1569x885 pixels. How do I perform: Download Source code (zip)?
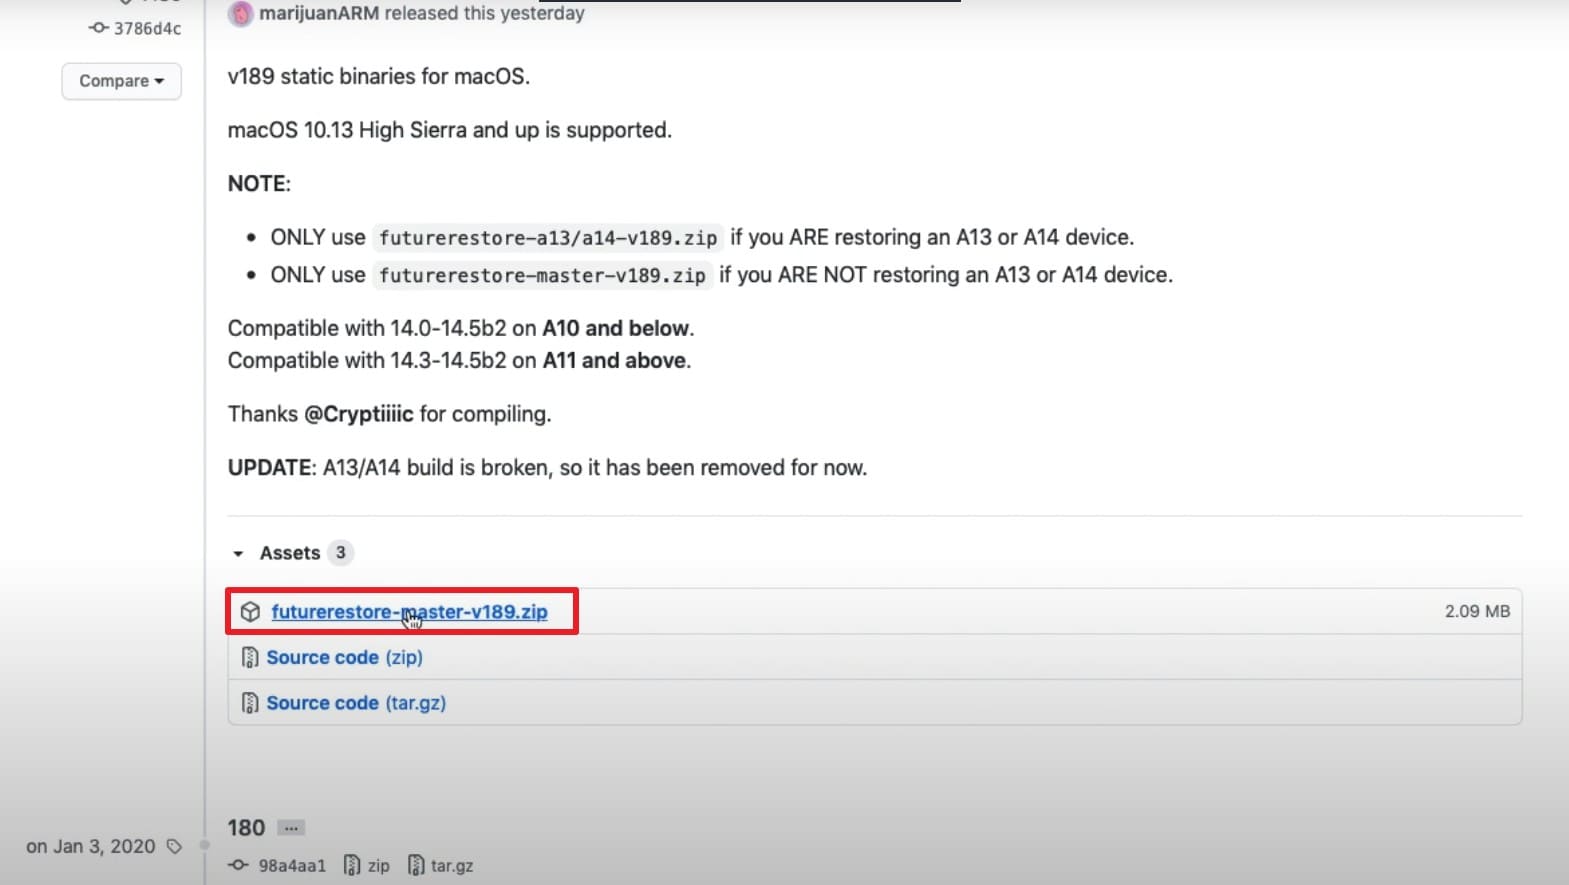pos(344,657)
